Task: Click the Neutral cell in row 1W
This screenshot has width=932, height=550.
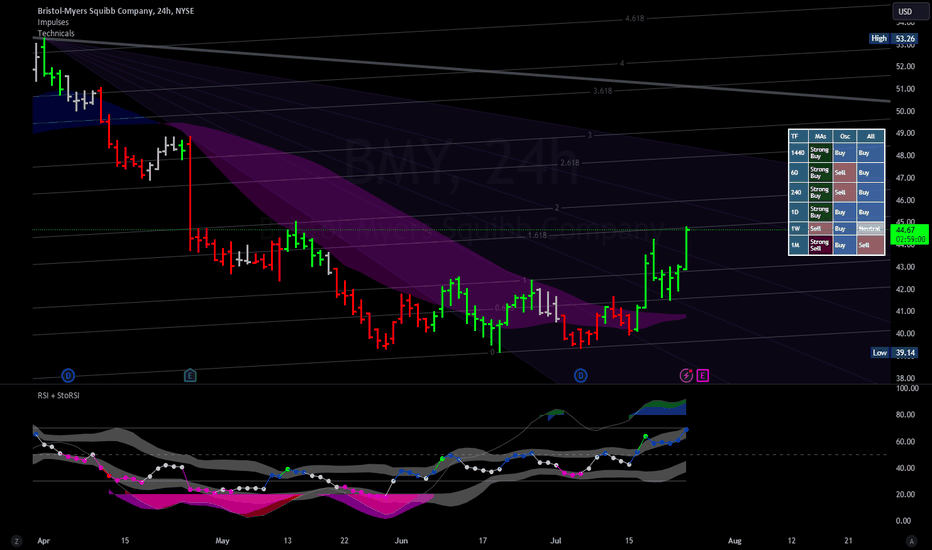Action: point(870,228)
